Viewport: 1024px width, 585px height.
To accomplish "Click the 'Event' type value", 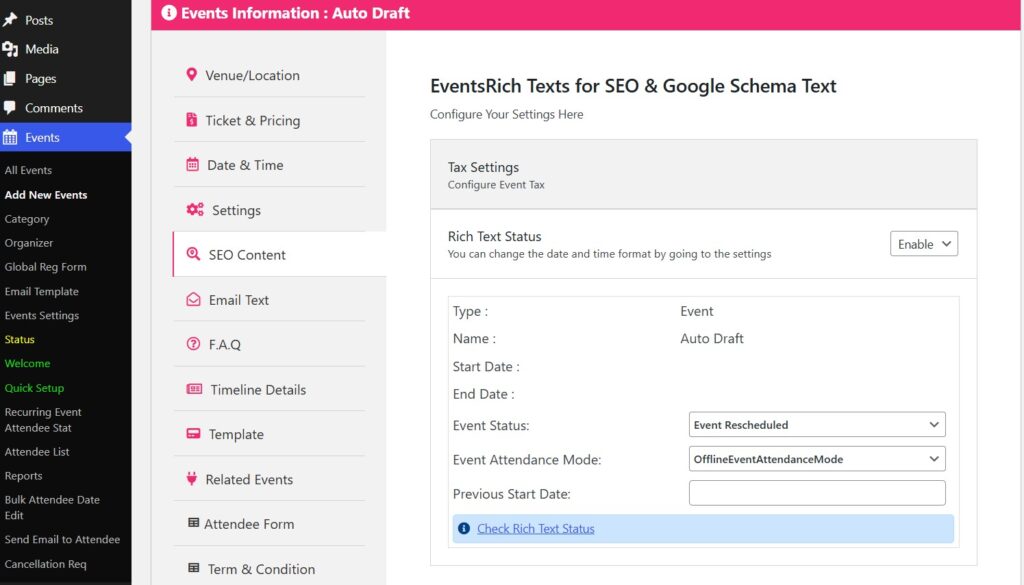I will (x=697, y=311).
